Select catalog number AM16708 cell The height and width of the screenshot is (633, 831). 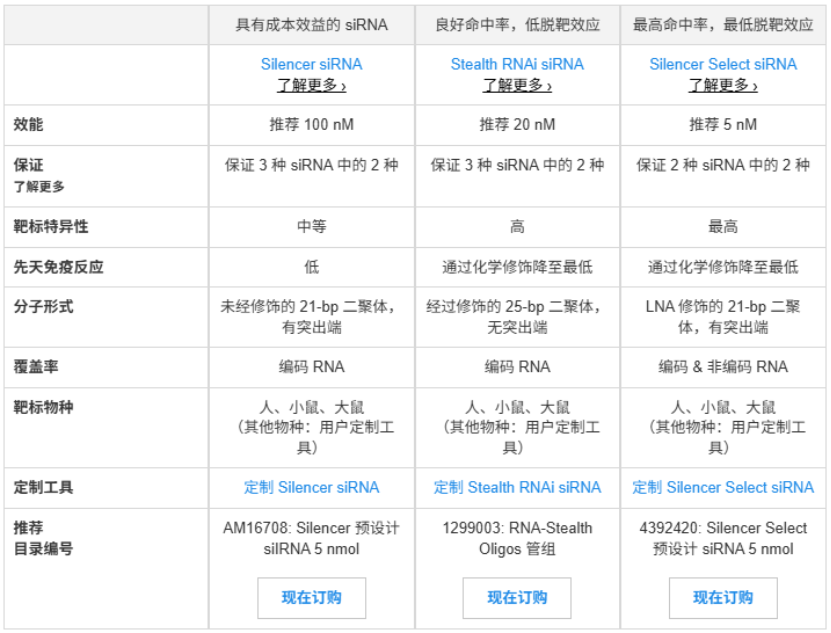312,537
